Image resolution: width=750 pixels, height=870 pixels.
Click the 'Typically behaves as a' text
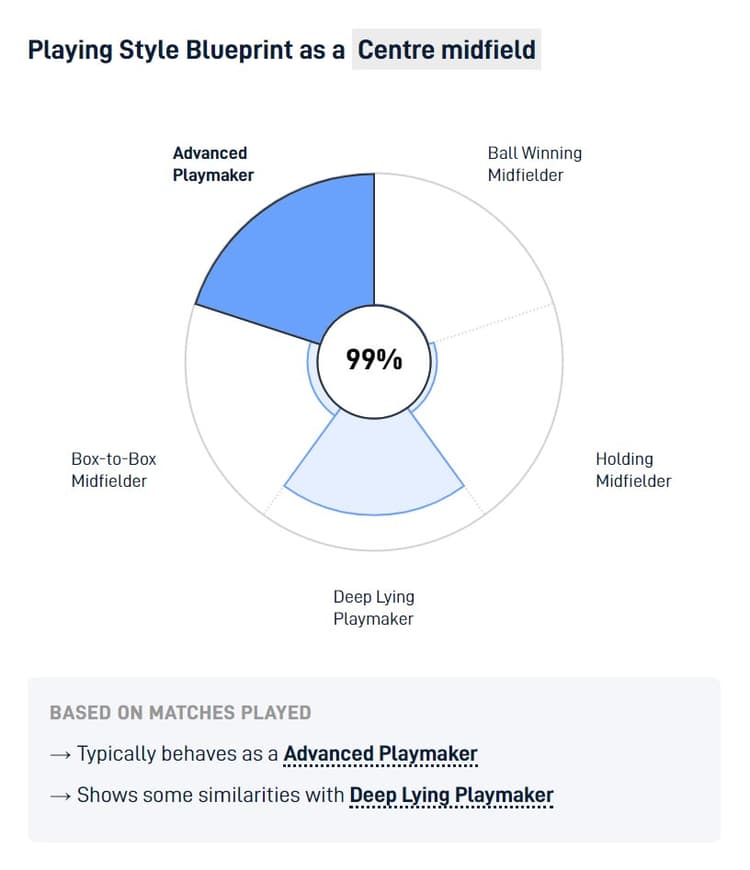coord(177,754)
